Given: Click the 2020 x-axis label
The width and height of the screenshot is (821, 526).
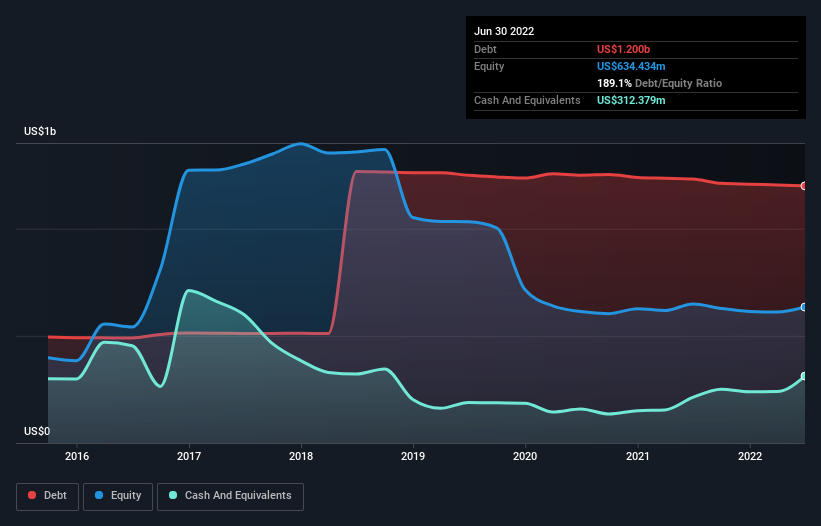Looking at the screenshot, I should (525, 456).
